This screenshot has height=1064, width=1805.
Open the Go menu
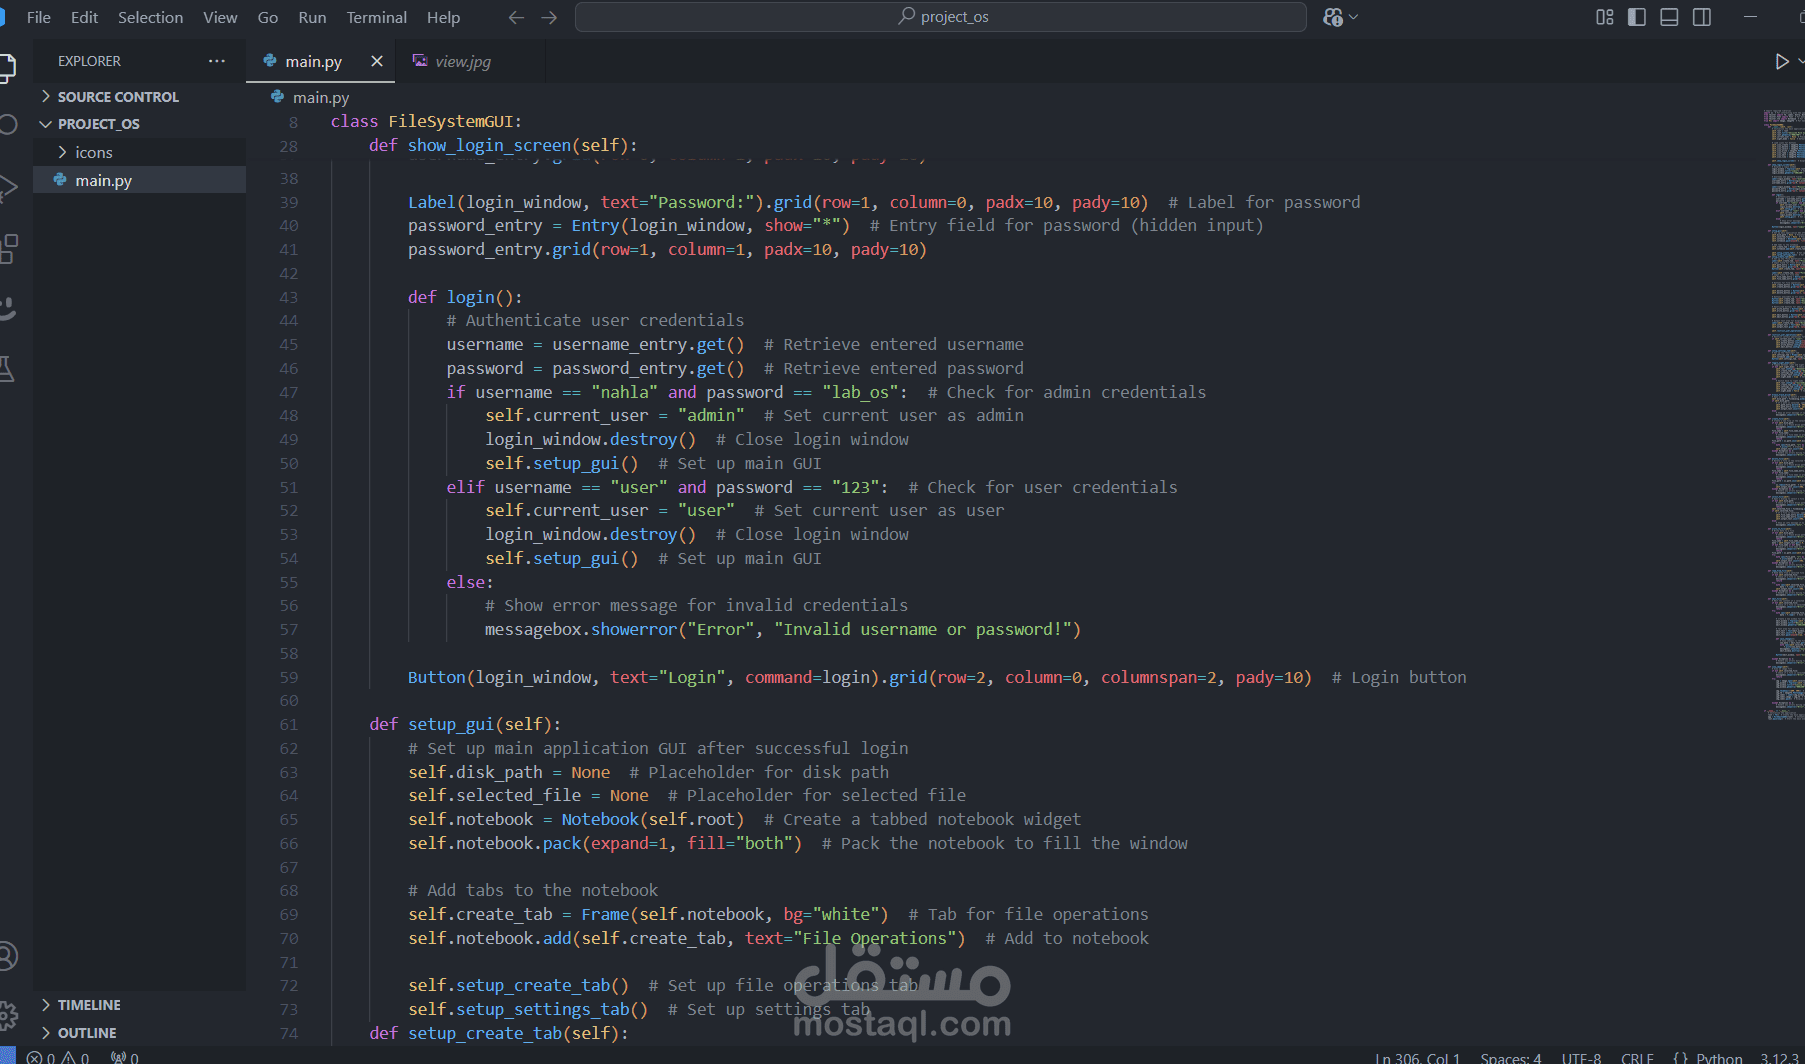268,17
